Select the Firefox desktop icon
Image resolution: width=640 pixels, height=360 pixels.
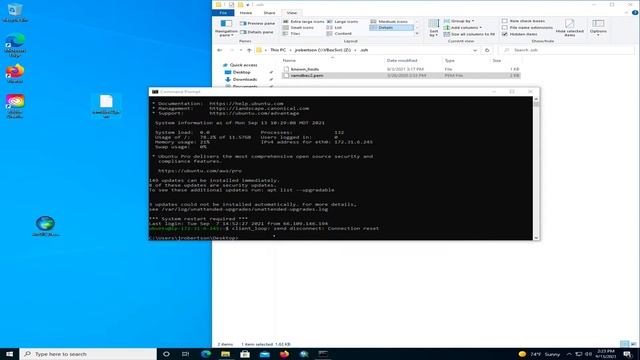[x=15, y=73]
